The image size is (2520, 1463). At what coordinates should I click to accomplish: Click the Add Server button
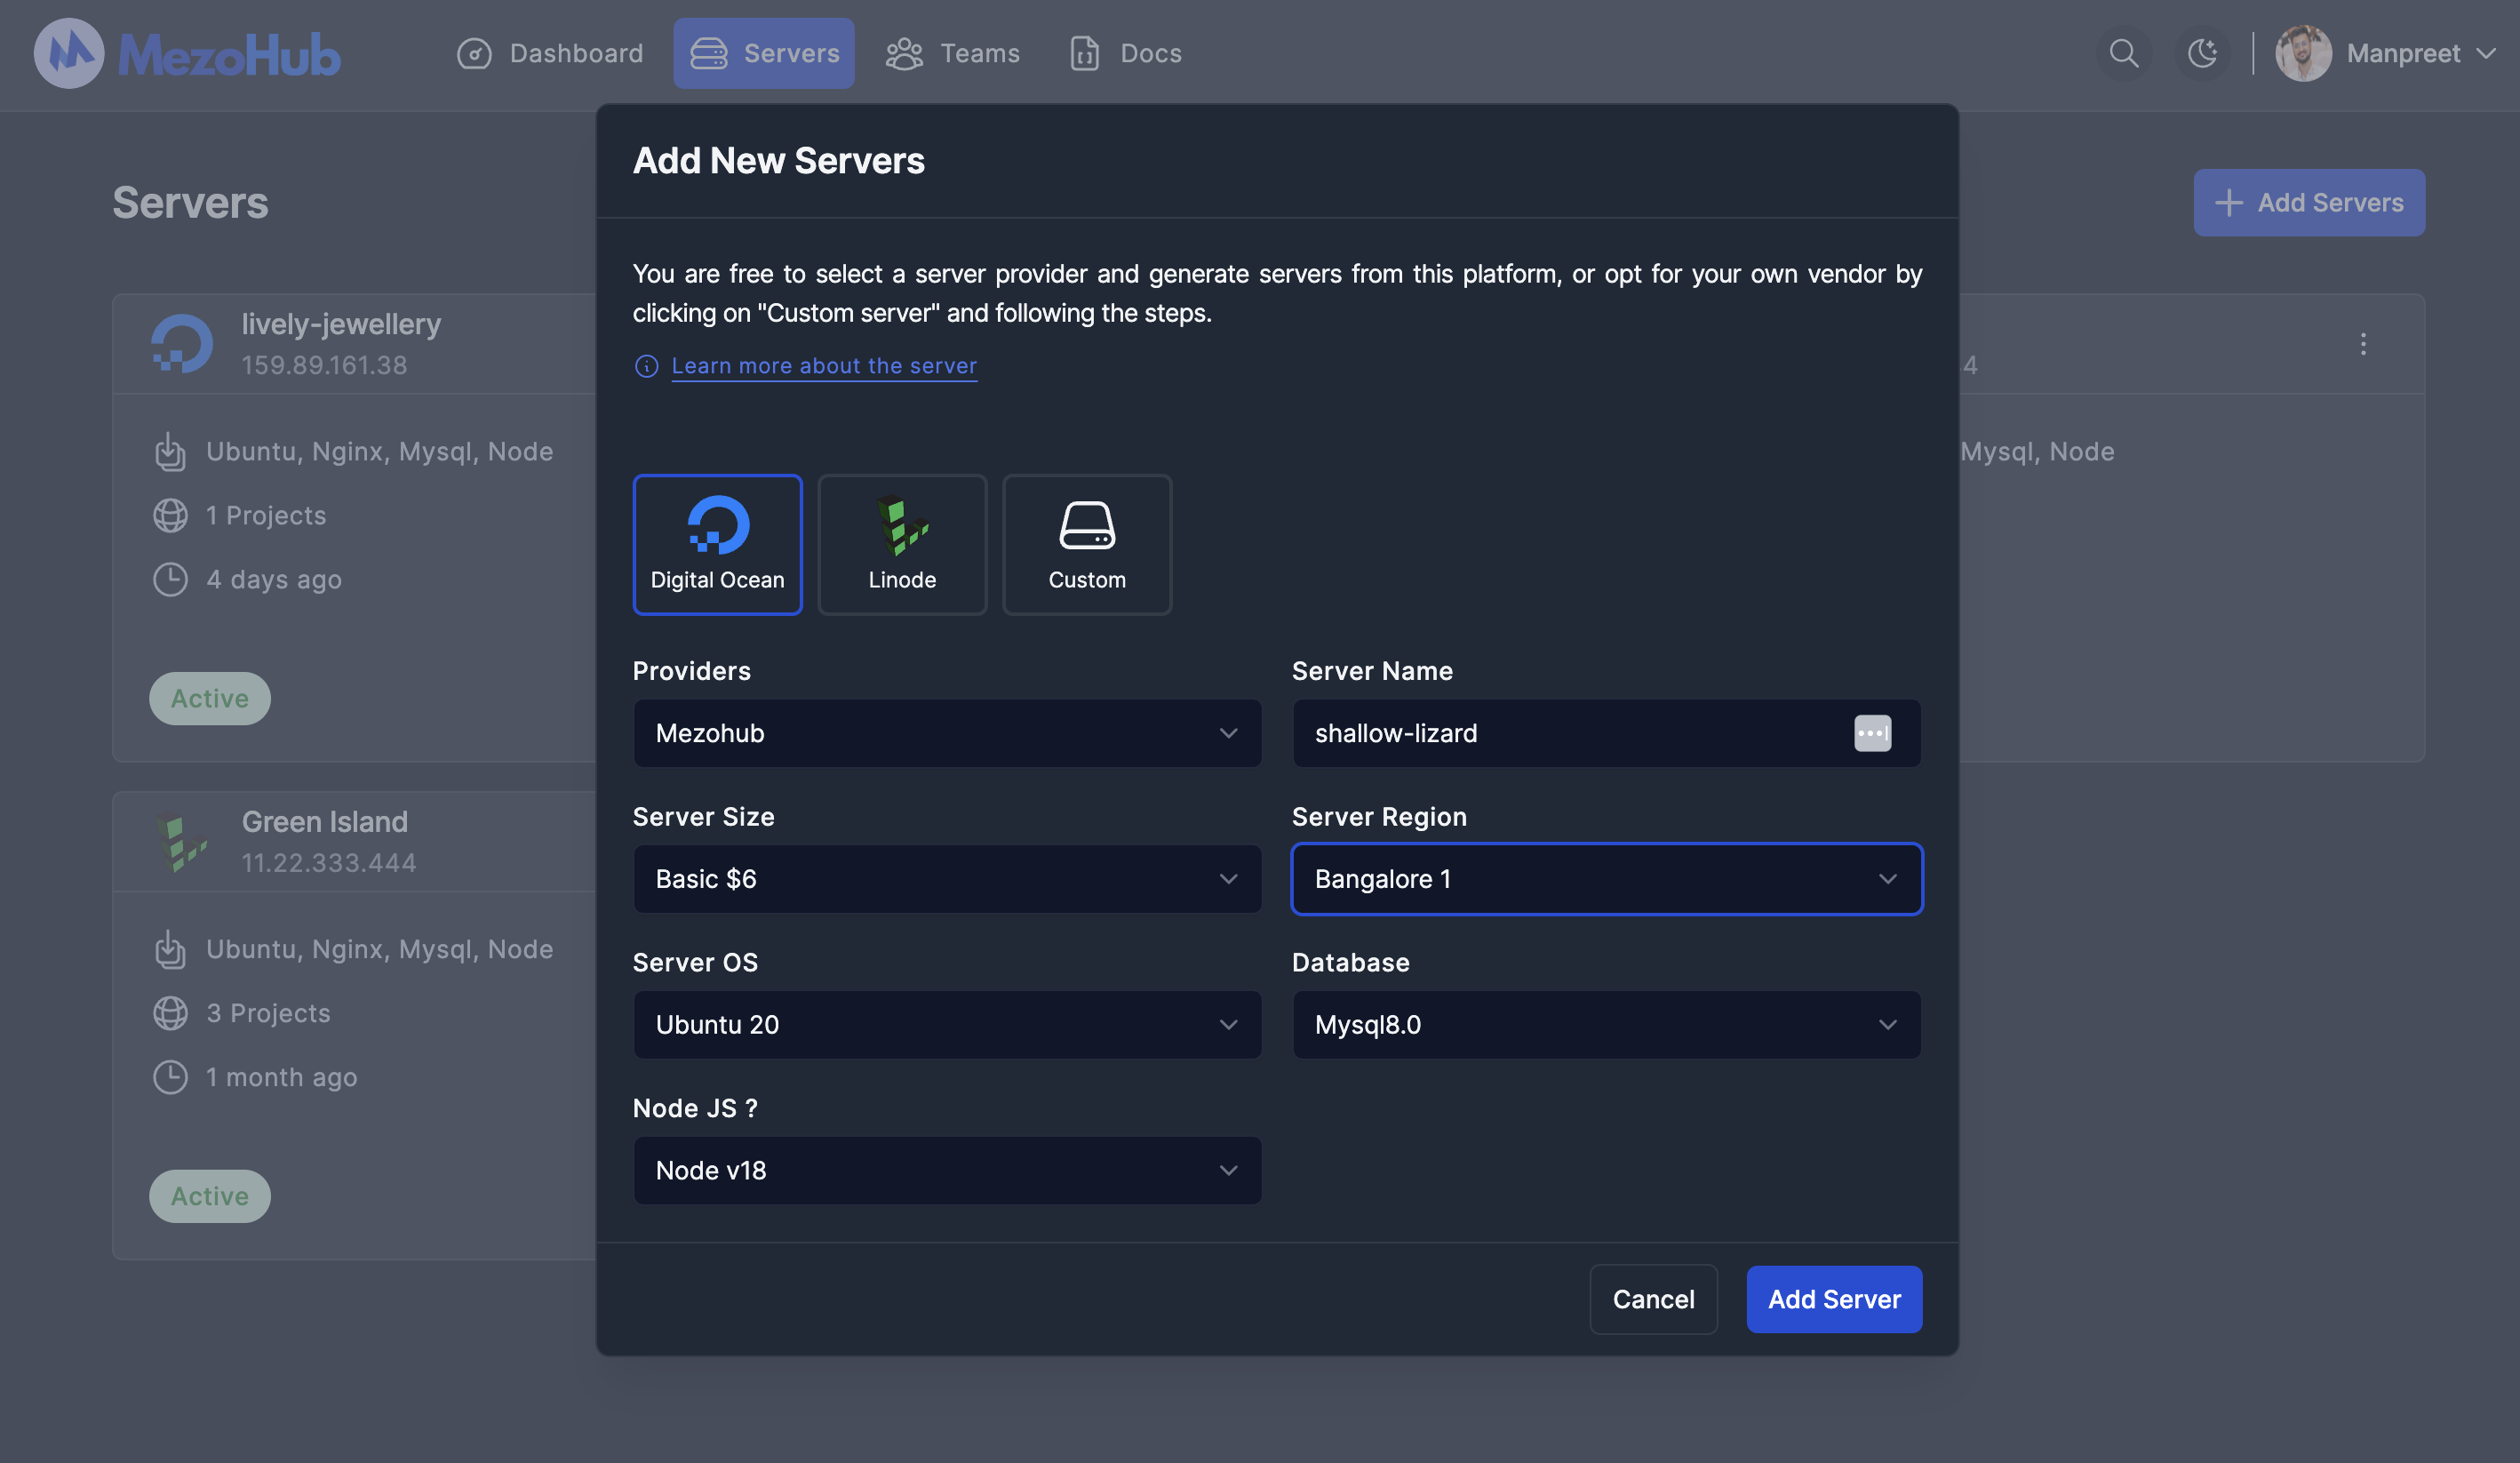[1833, 1299]
